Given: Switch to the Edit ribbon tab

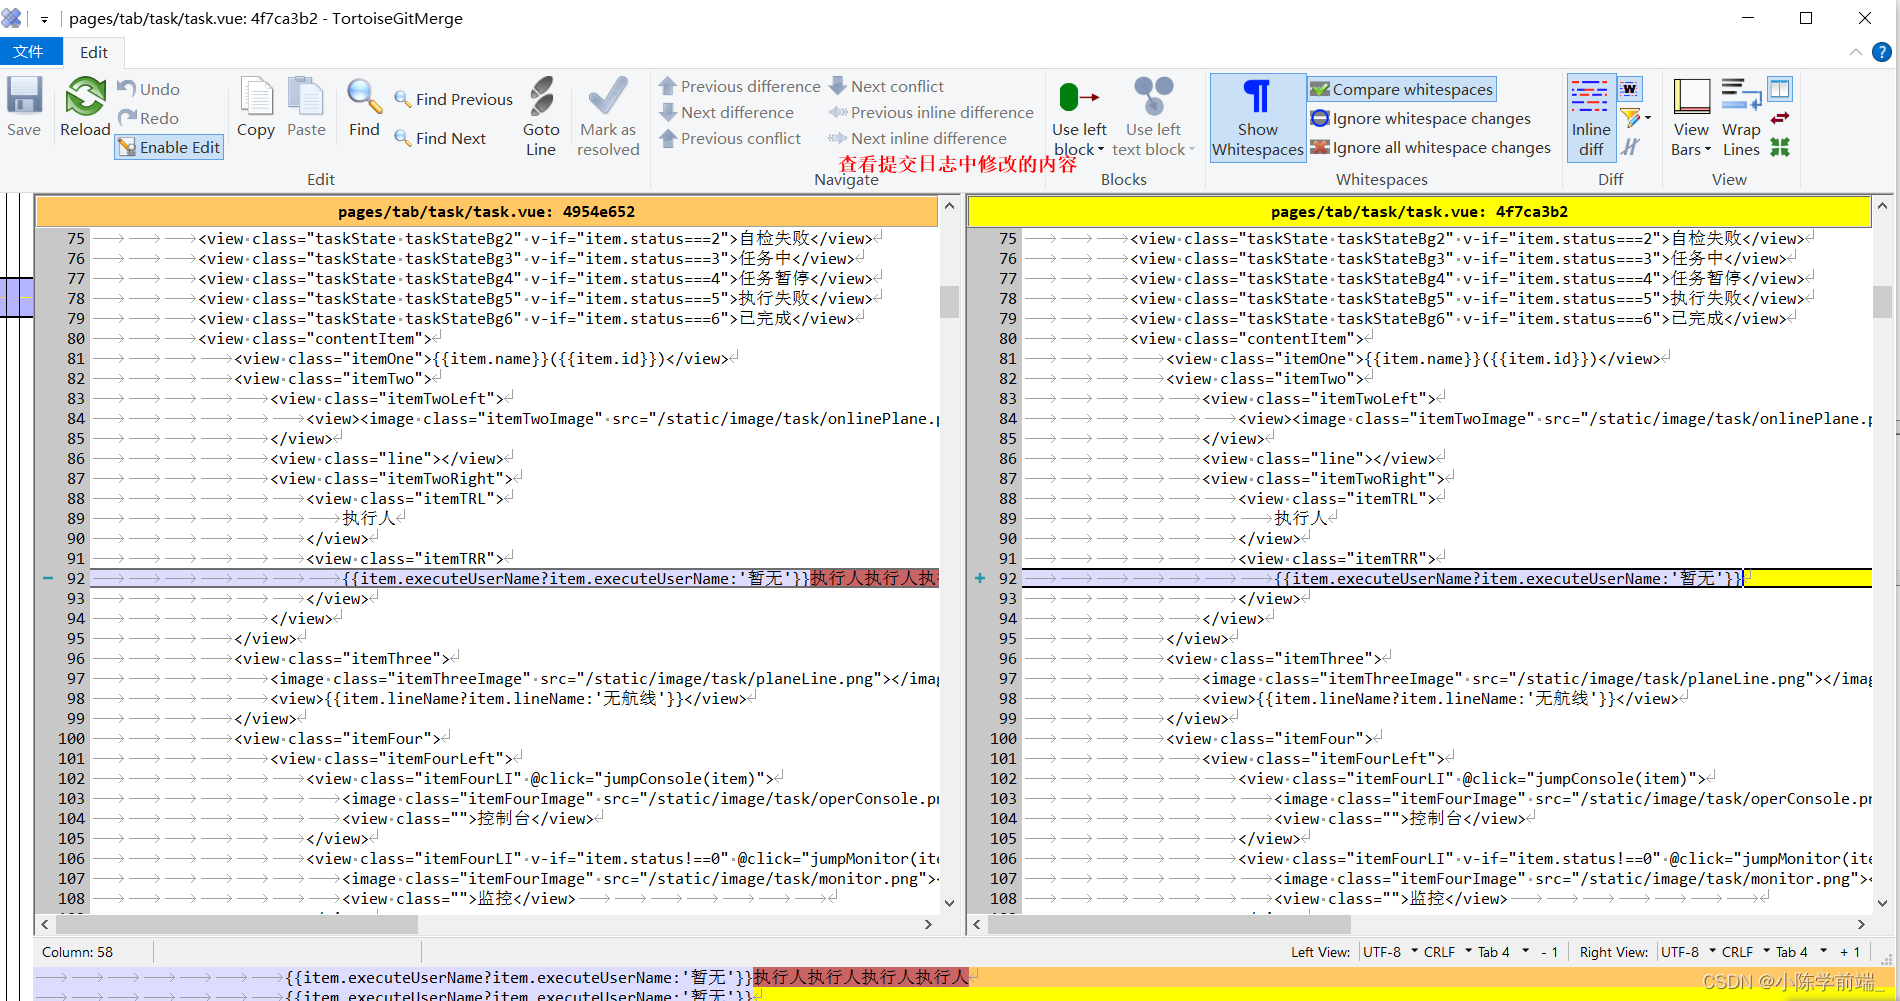Looking at the screenshot, I should coord(94,52).
